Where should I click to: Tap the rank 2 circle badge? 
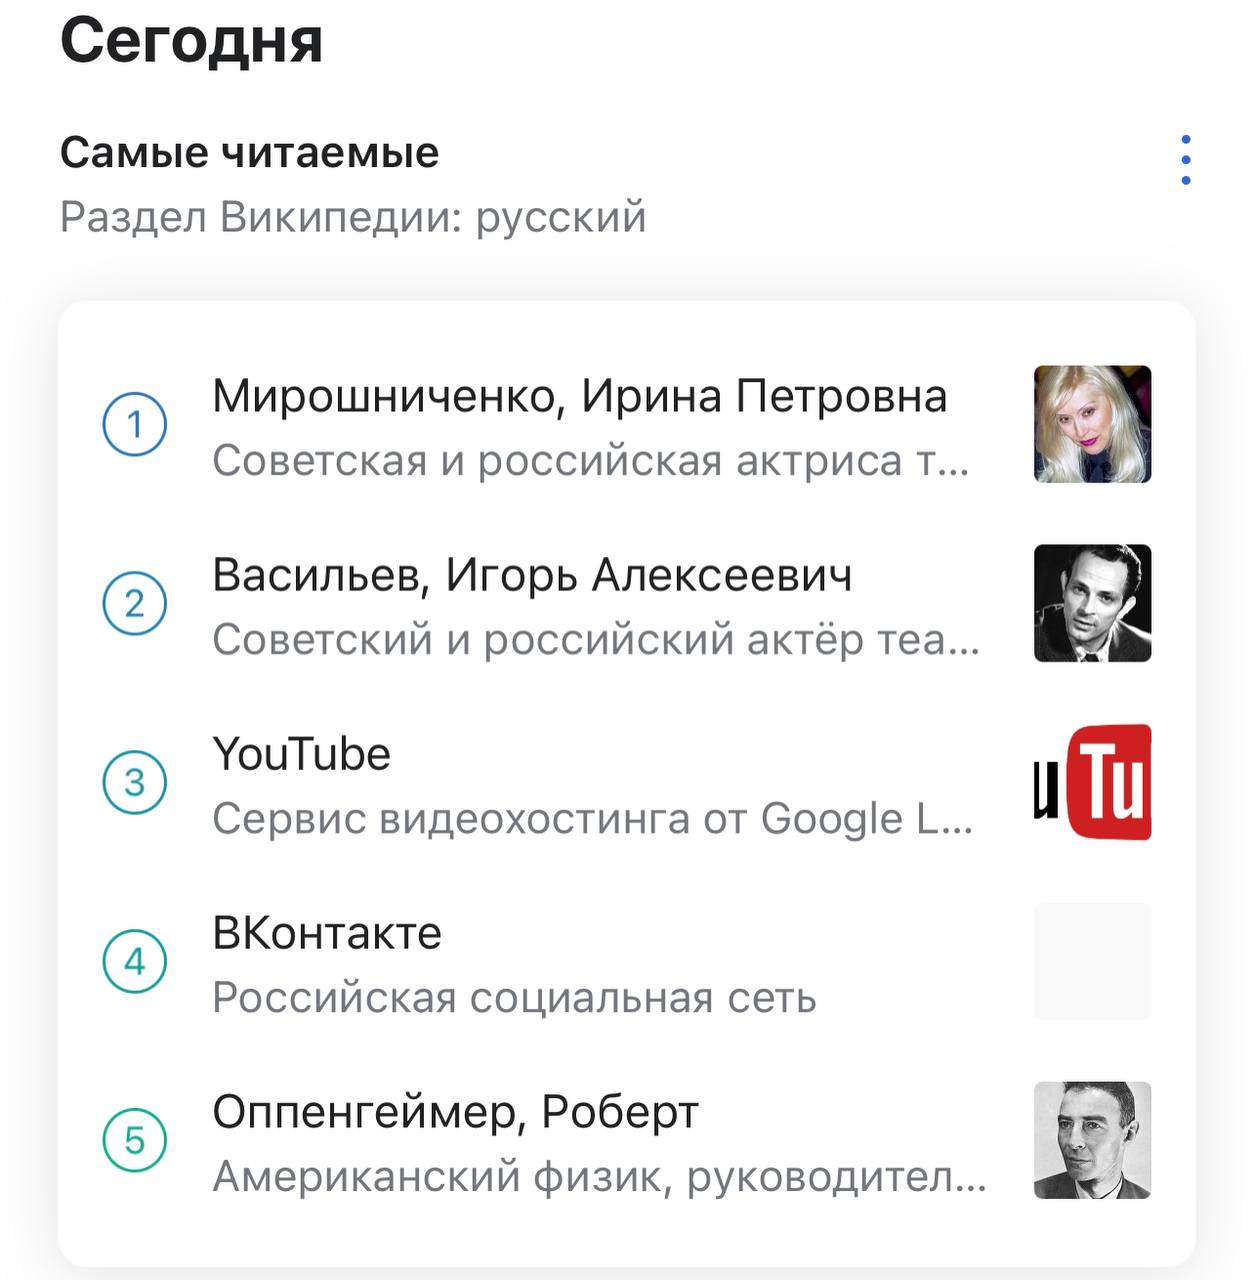pyautogui.click(x=135, y=603)
